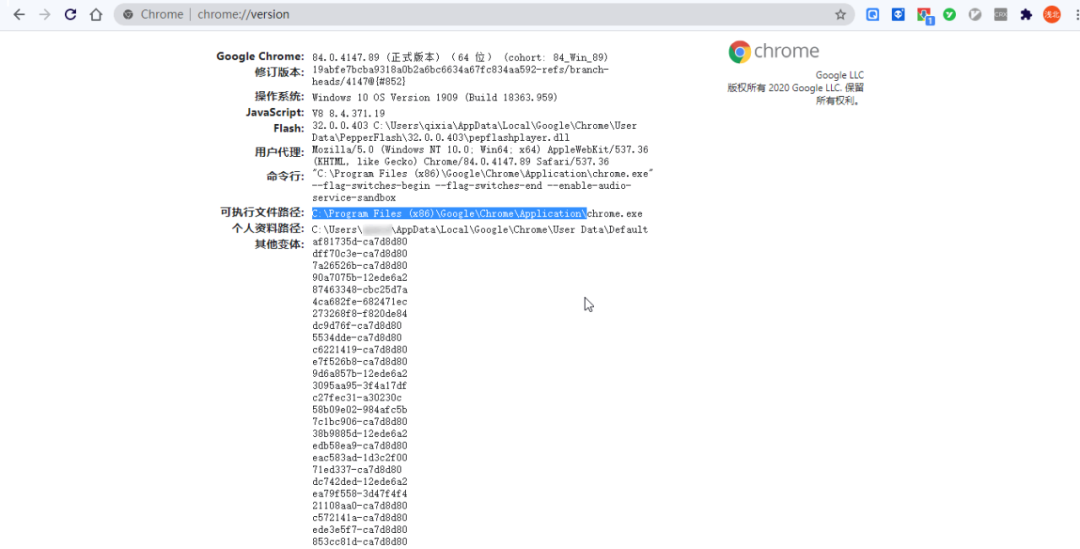Viewport: 1080px width, 549px height.
Task: Click variation c27fec31-a30230c
Action: pyautogui.click(x=357, y=398)
